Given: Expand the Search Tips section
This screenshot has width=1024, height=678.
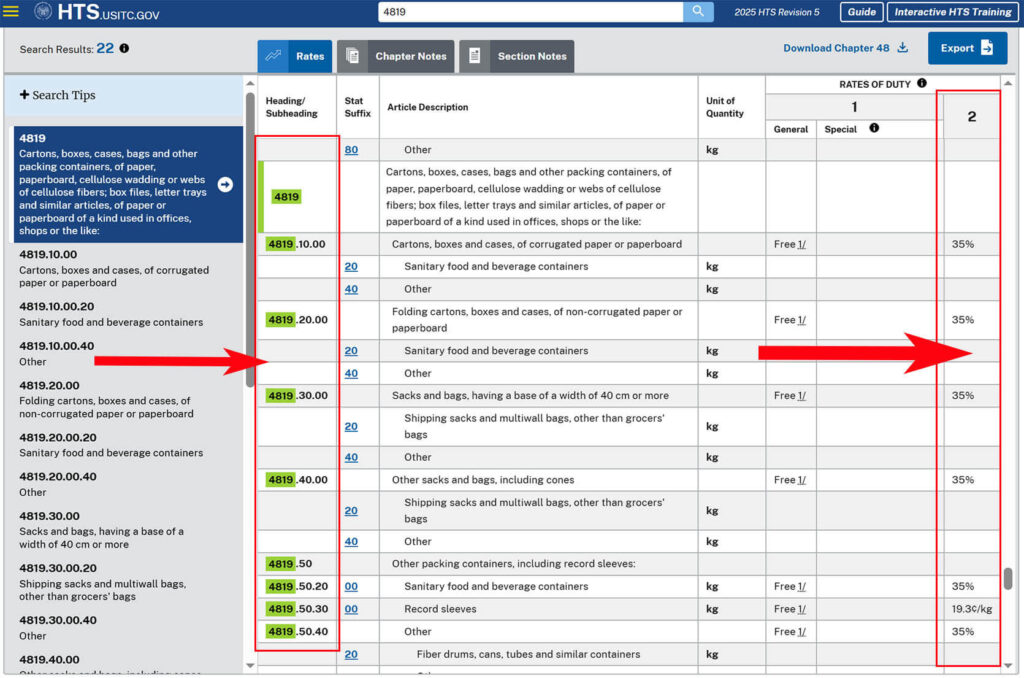Looking at the screenshot, I should click(58, 95).
